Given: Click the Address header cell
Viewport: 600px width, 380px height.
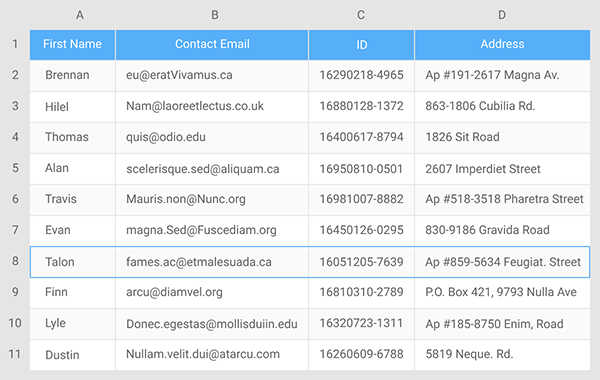Looking at the screenshot, I should (x=502, y=44).
